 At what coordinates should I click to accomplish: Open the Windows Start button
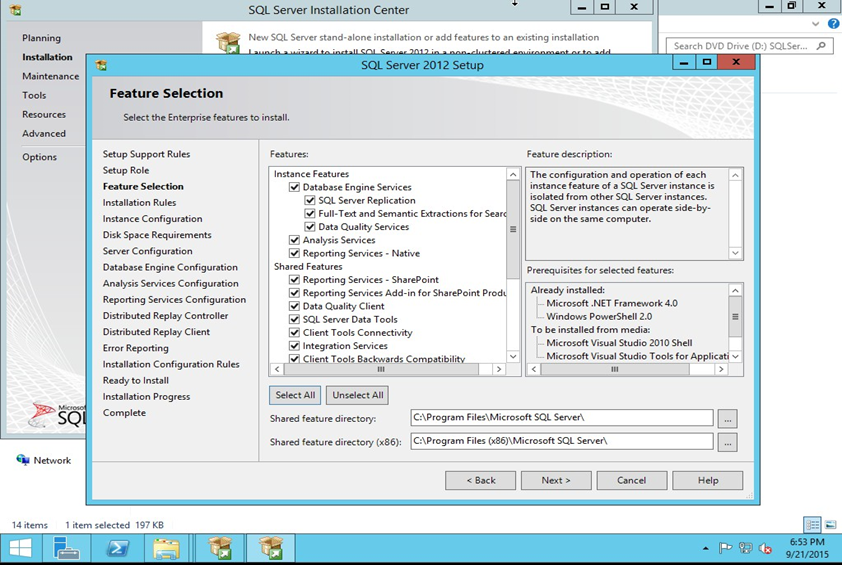point(20,548)
